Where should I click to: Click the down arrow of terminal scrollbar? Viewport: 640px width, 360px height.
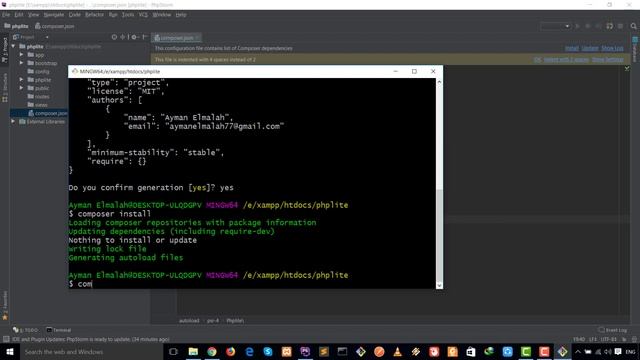439,285
